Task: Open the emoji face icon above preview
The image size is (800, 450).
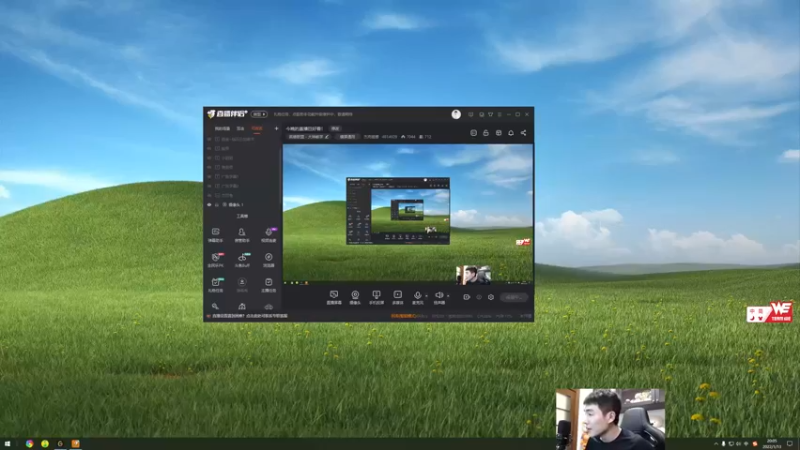Action: tap(473, 133)
